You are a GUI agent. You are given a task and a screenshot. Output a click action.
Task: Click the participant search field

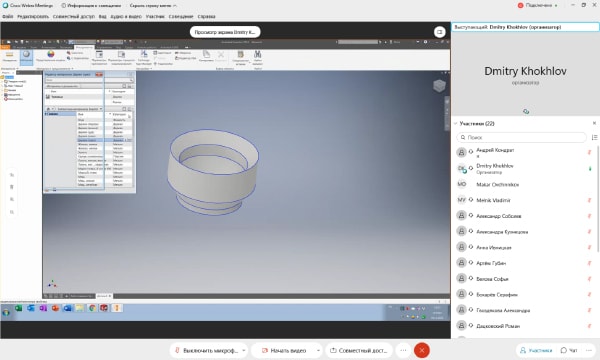(x=522, y=137)
